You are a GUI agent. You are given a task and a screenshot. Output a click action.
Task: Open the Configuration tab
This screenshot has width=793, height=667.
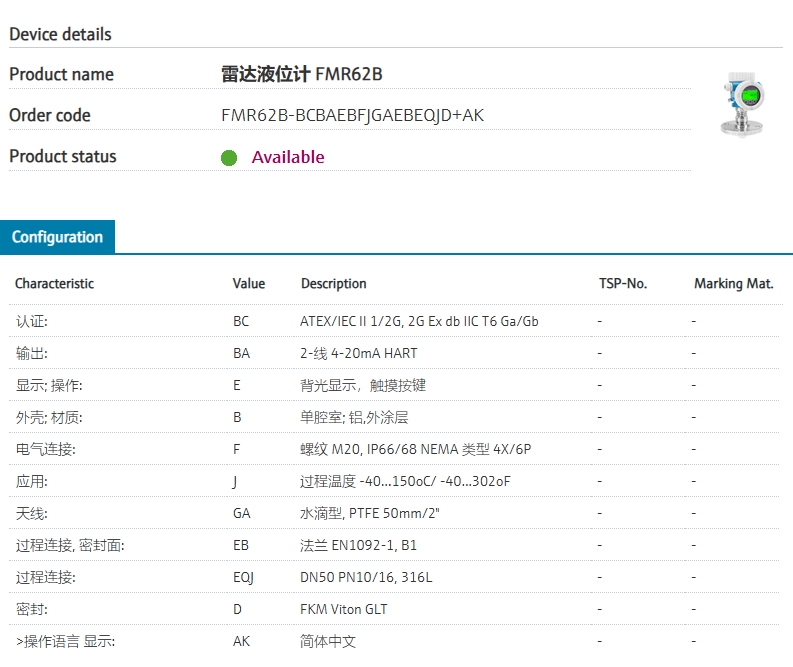coord(57,237)
